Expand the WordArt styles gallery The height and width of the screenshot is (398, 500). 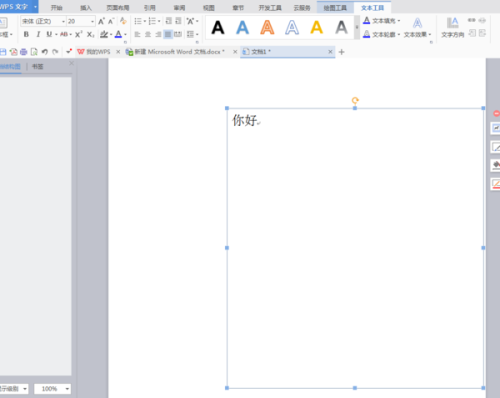(357, 28)
